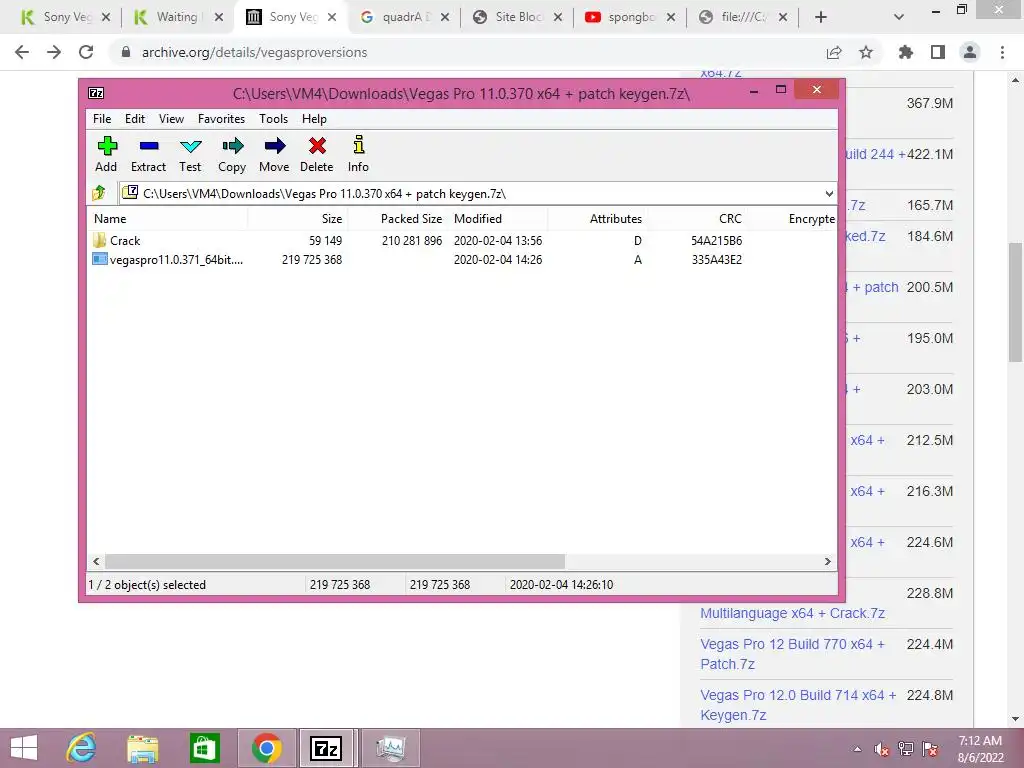Open File Explorer from taskbar
This screenshot has height=768, width=1024.
point(142,748)
